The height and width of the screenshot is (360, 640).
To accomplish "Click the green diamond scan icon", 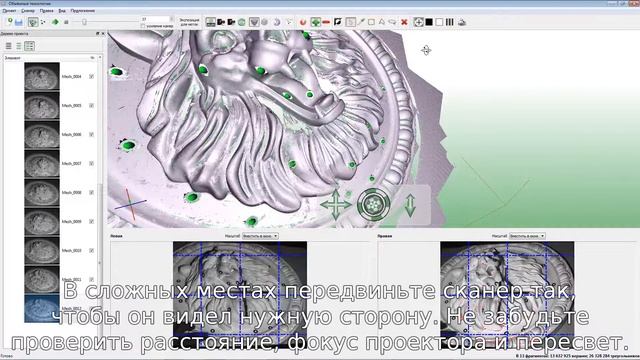I will click(55, 22).
